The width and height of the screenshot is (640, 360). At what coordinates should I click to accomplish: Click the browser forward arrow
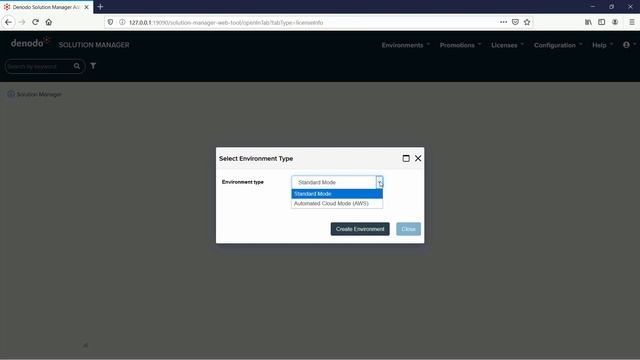(x=22, y=22)
